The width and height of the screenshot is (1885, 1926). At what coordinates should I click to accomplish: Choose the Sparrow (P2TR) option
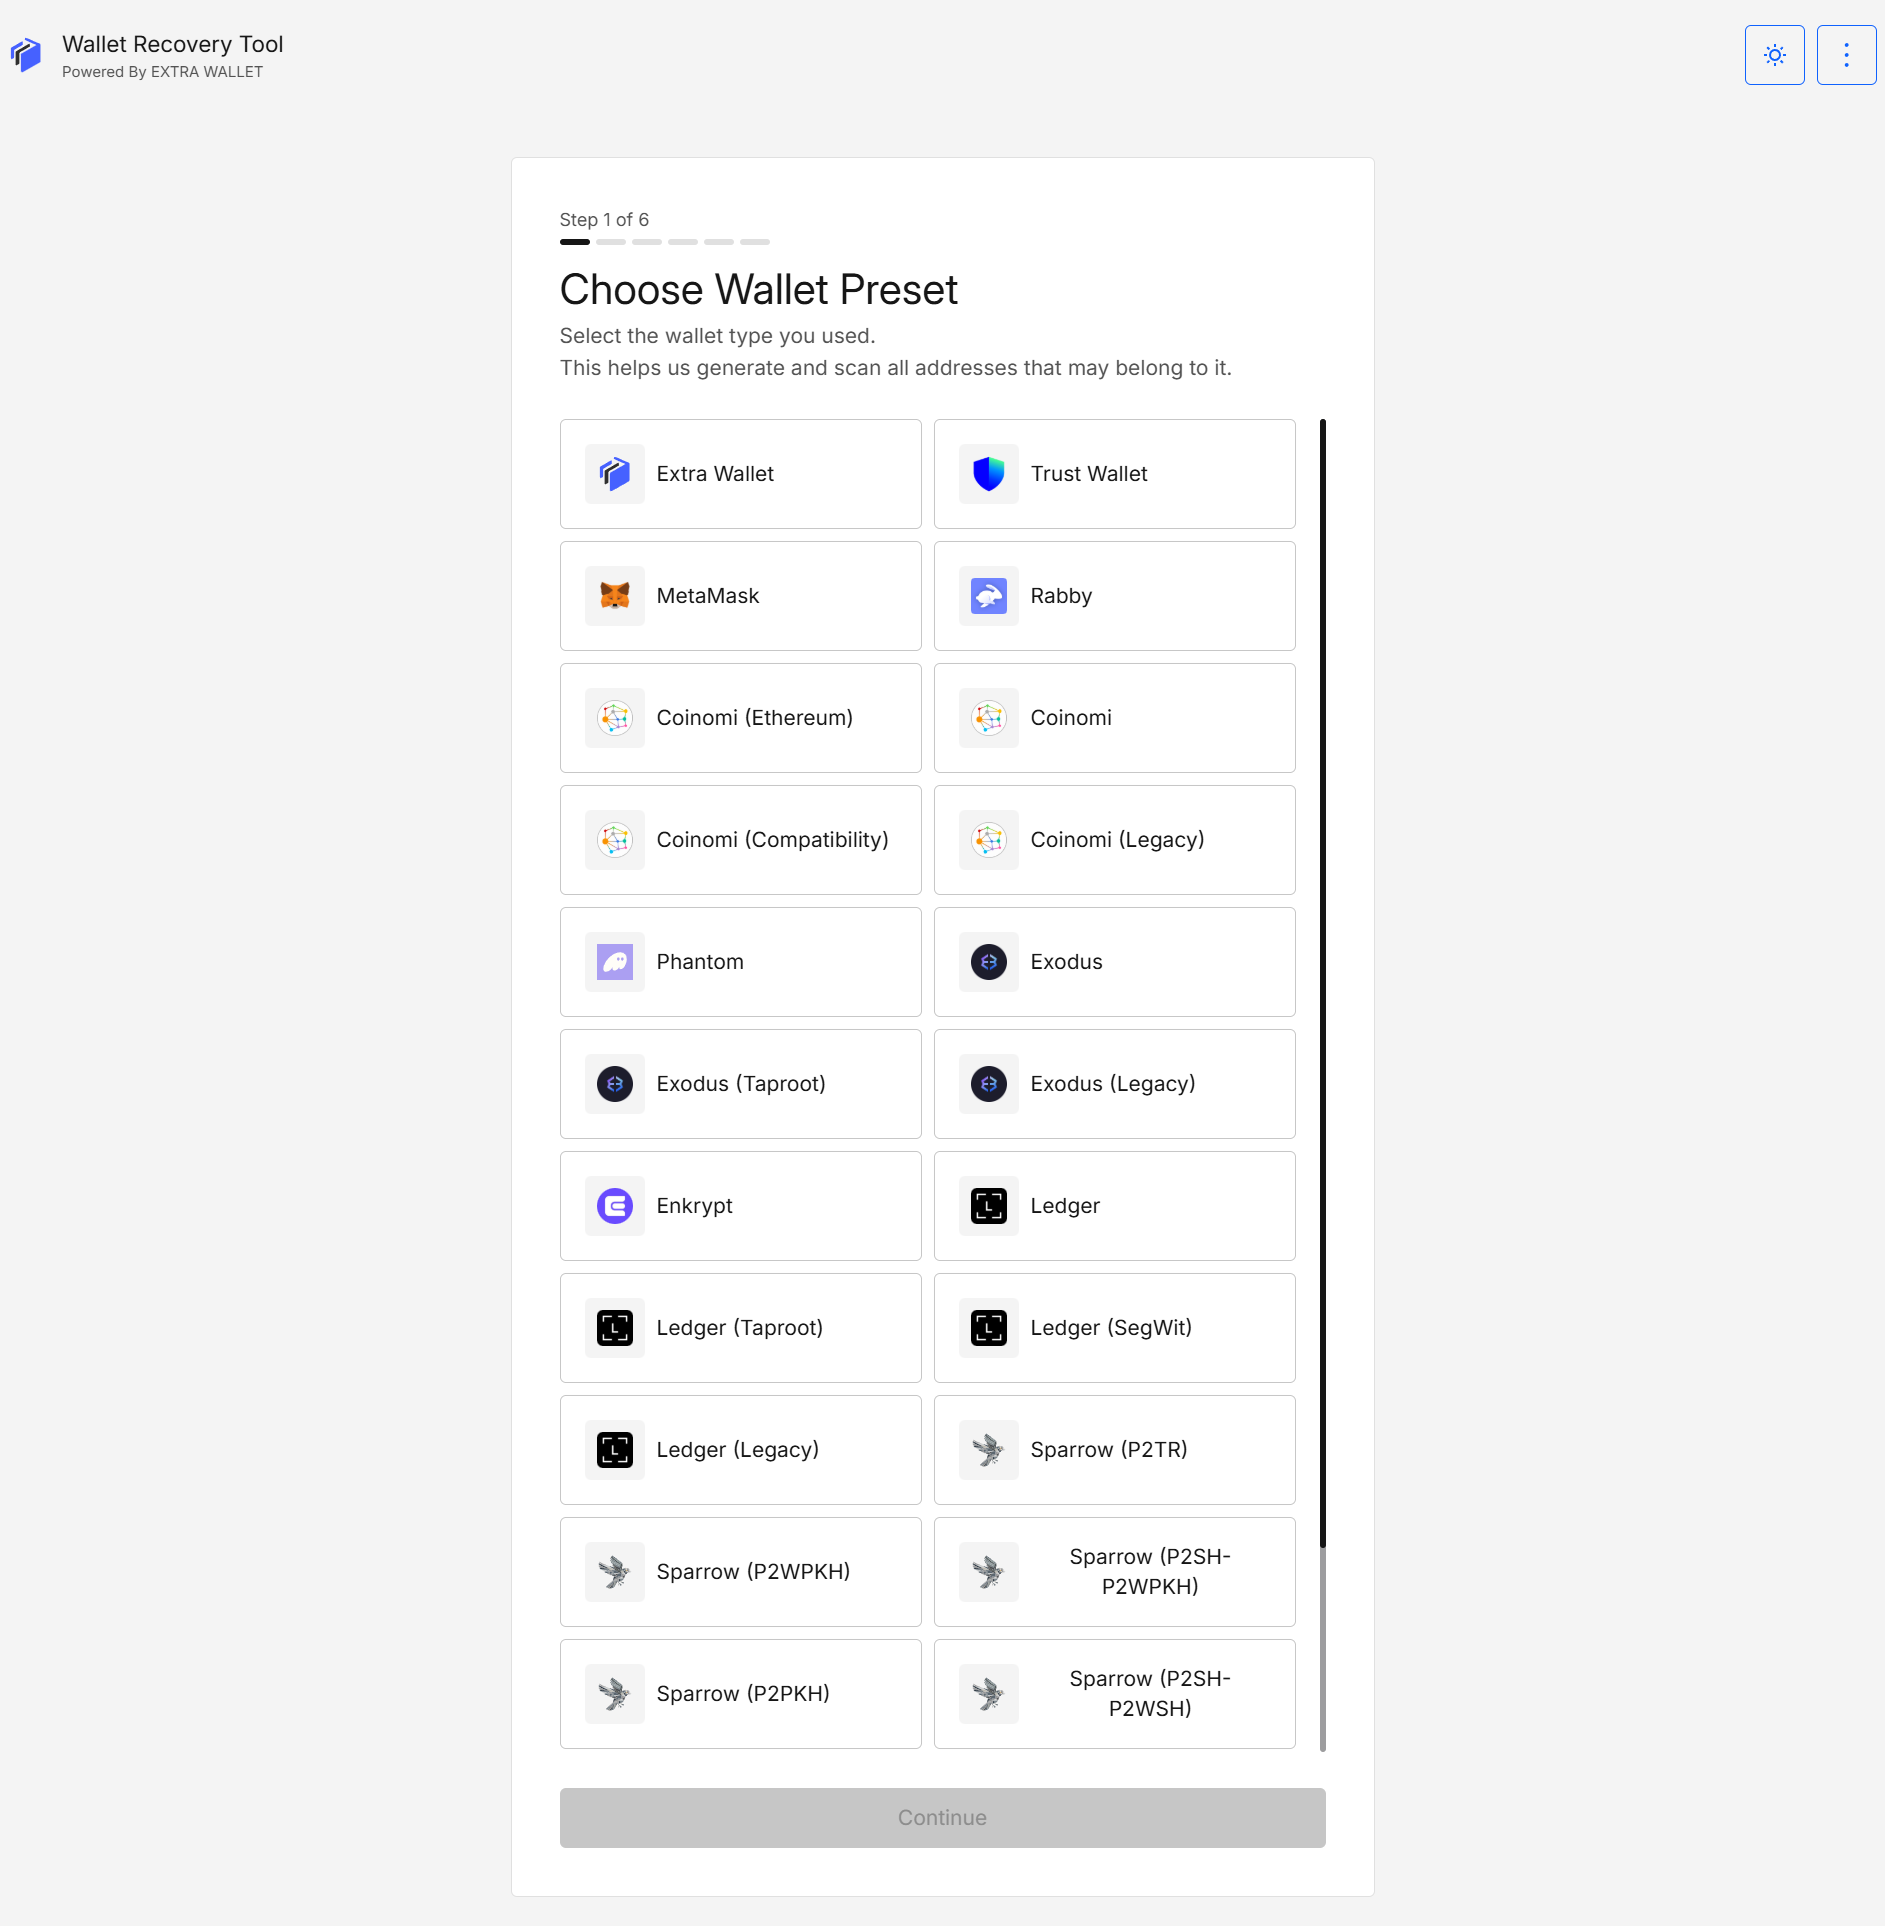pyautogui.click(x=1114, y=1449)
